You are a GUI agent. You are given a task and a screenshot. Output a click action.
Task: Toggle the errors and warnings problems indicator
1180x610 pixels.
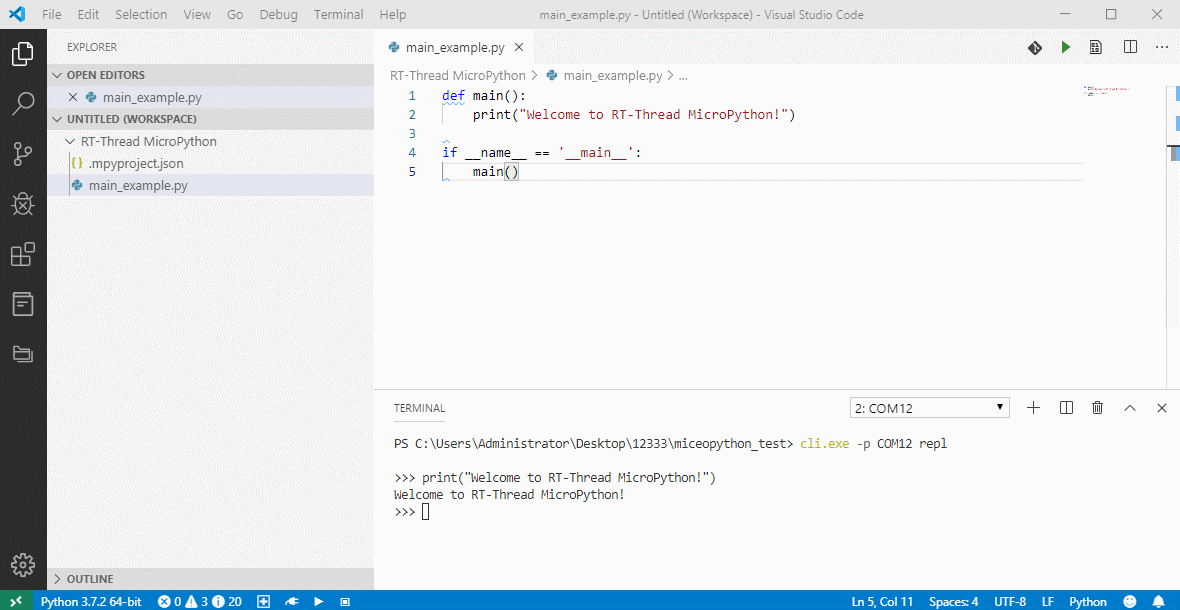click(200, 601)
